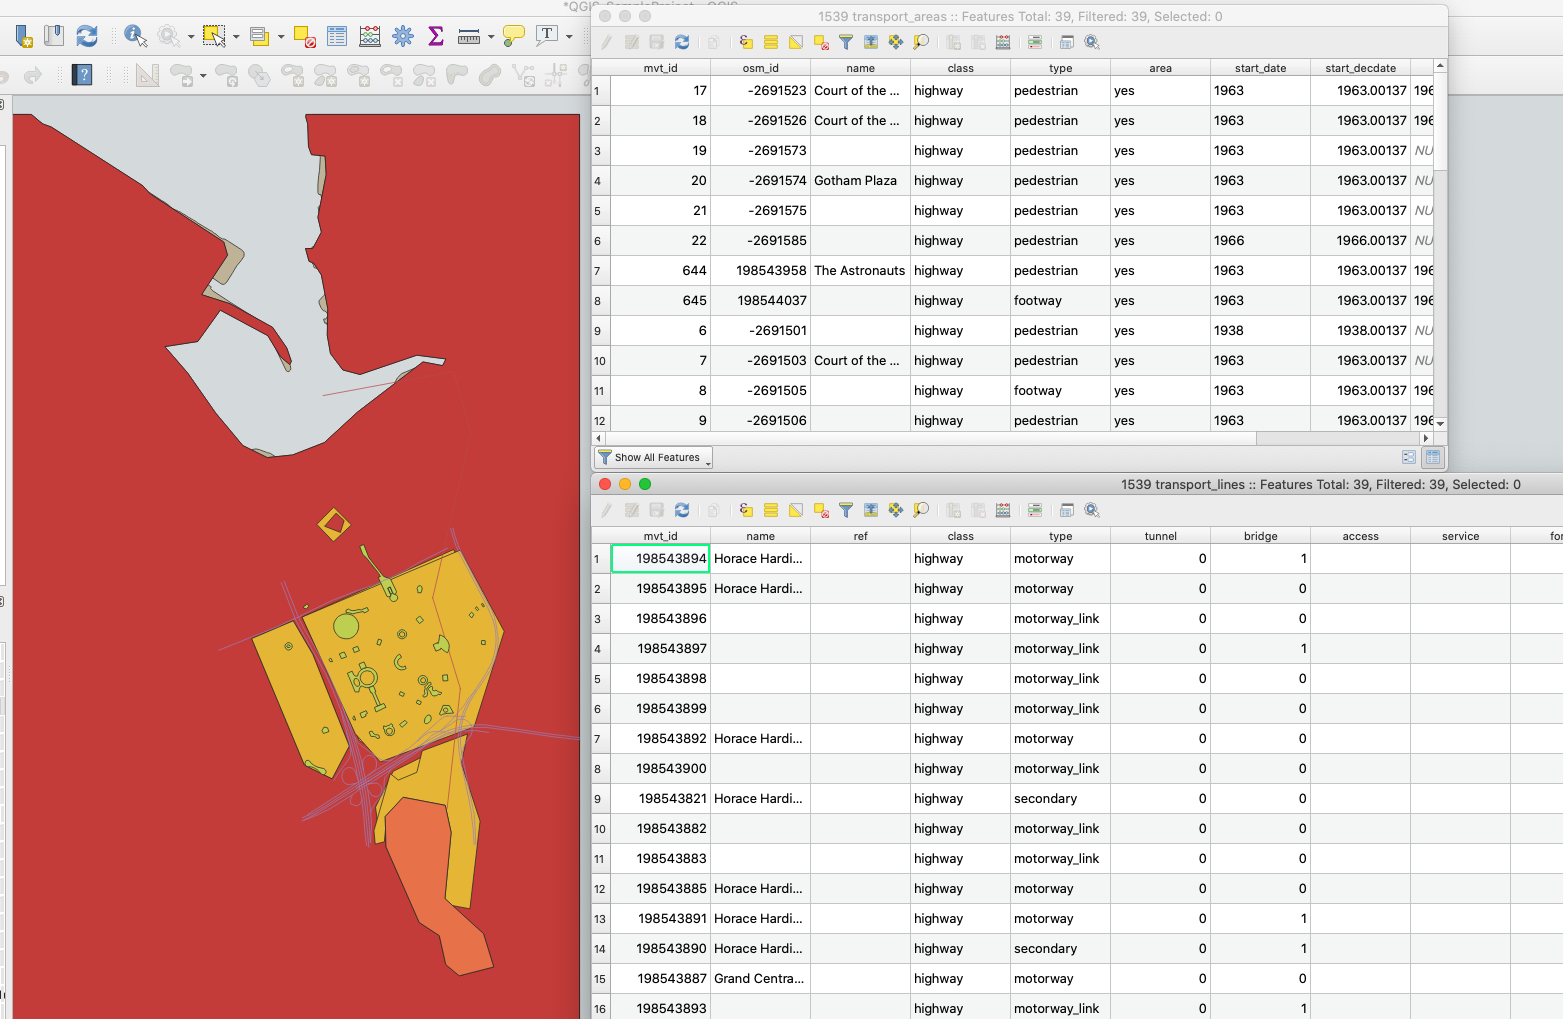Screen dimensions: 1563x1019
Task: Switch transport_areas table to form view
Action: coord(1409,457)
